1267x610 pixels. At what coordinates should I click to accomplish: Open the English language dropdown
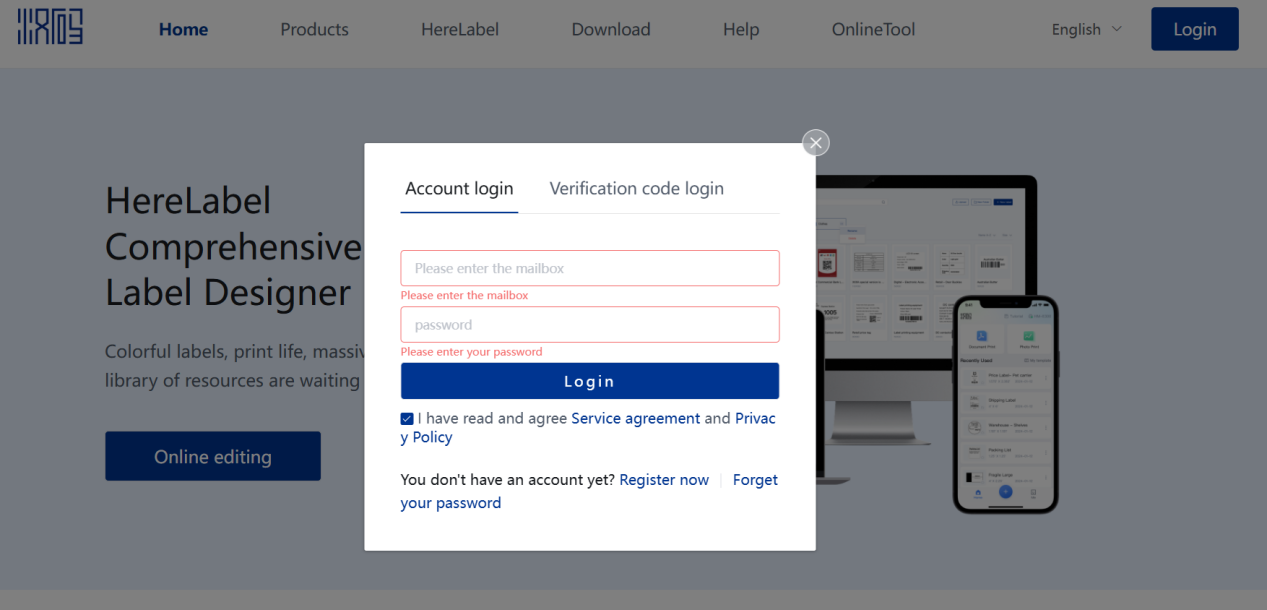coord(1086,29)
